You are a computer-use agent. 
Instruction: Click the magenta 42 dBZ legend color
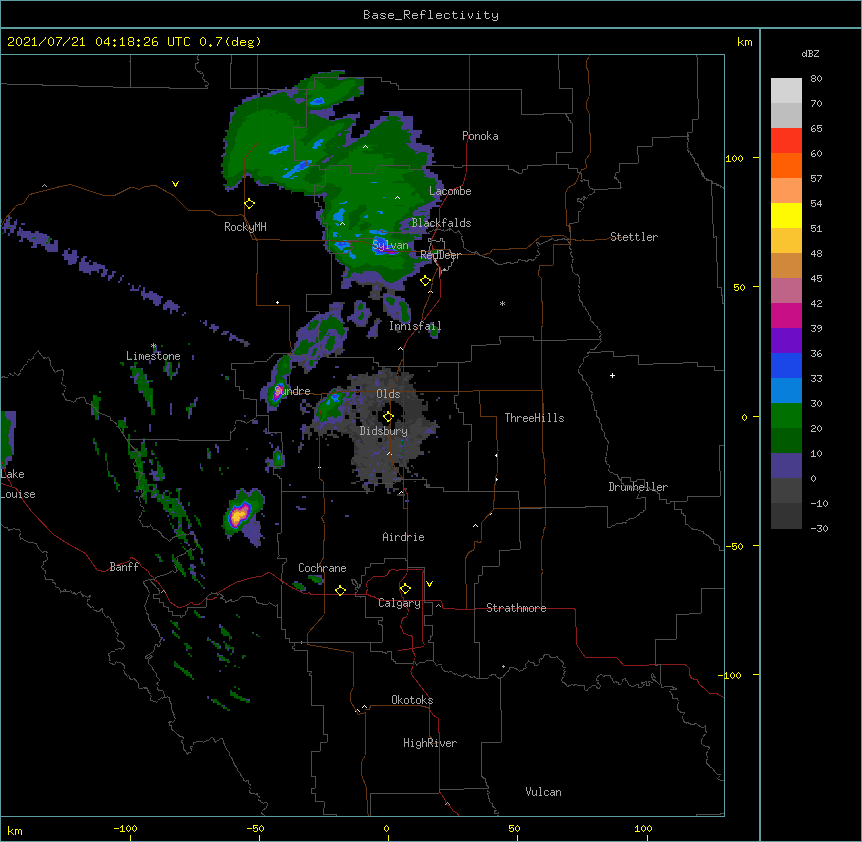pos(786,315)
